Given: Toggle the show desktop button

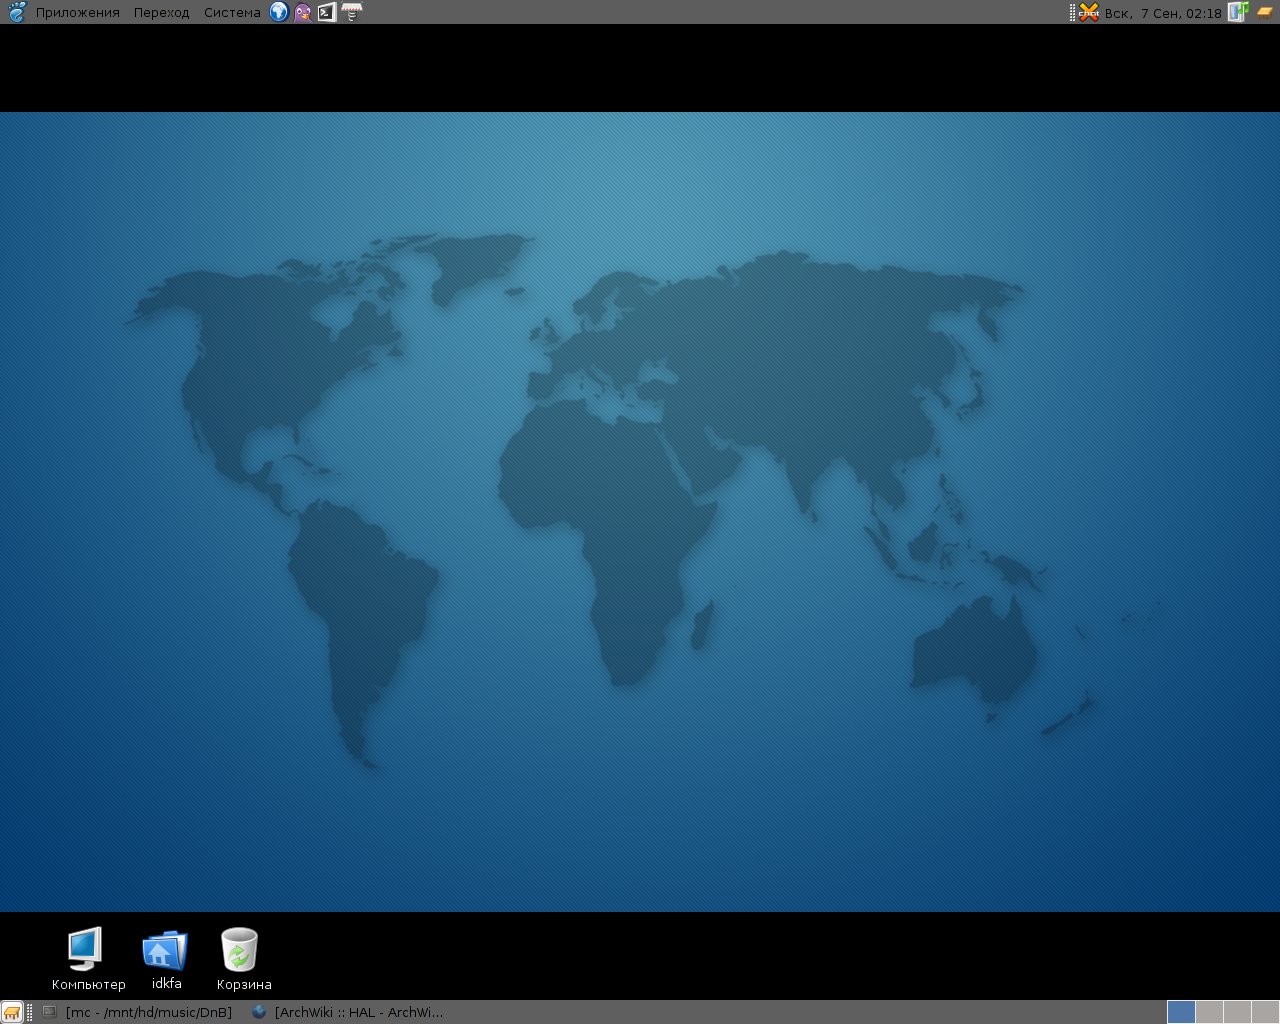Looking at the screenshot, I should [12, 1012].
